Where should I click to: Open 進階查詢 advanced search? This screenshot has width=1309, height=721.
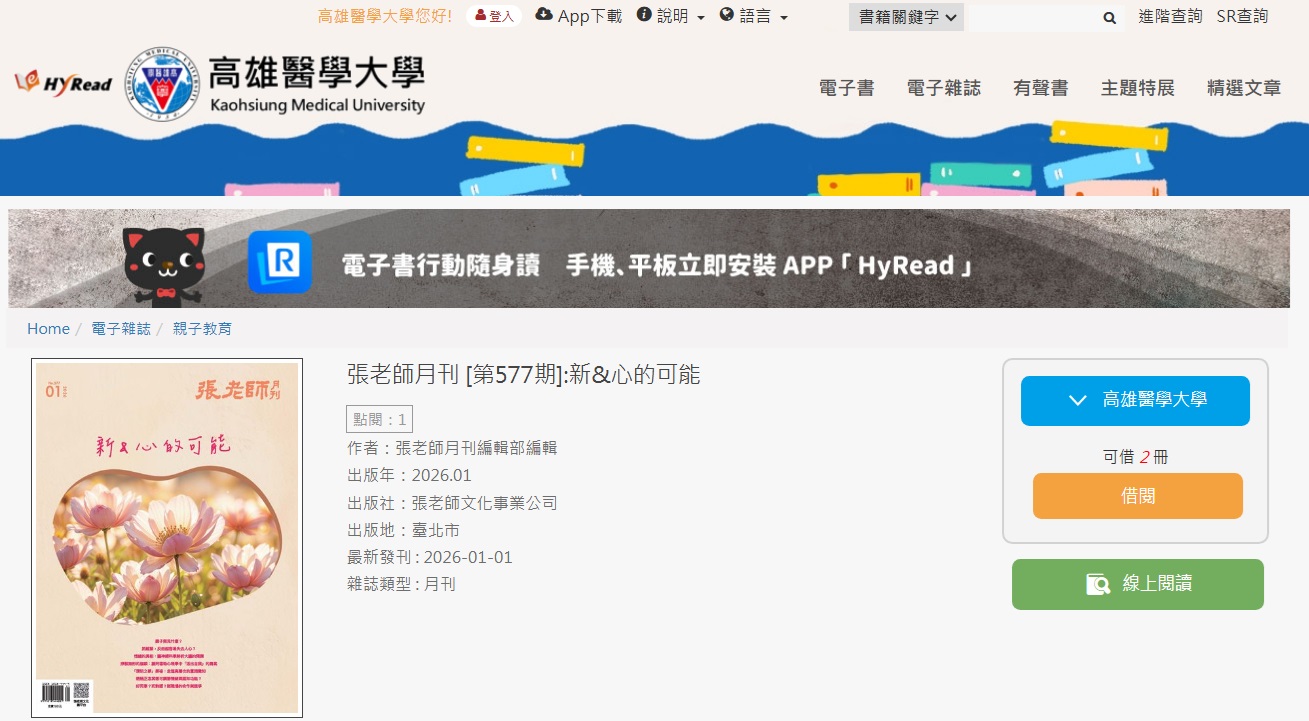tap(1169, 17)
